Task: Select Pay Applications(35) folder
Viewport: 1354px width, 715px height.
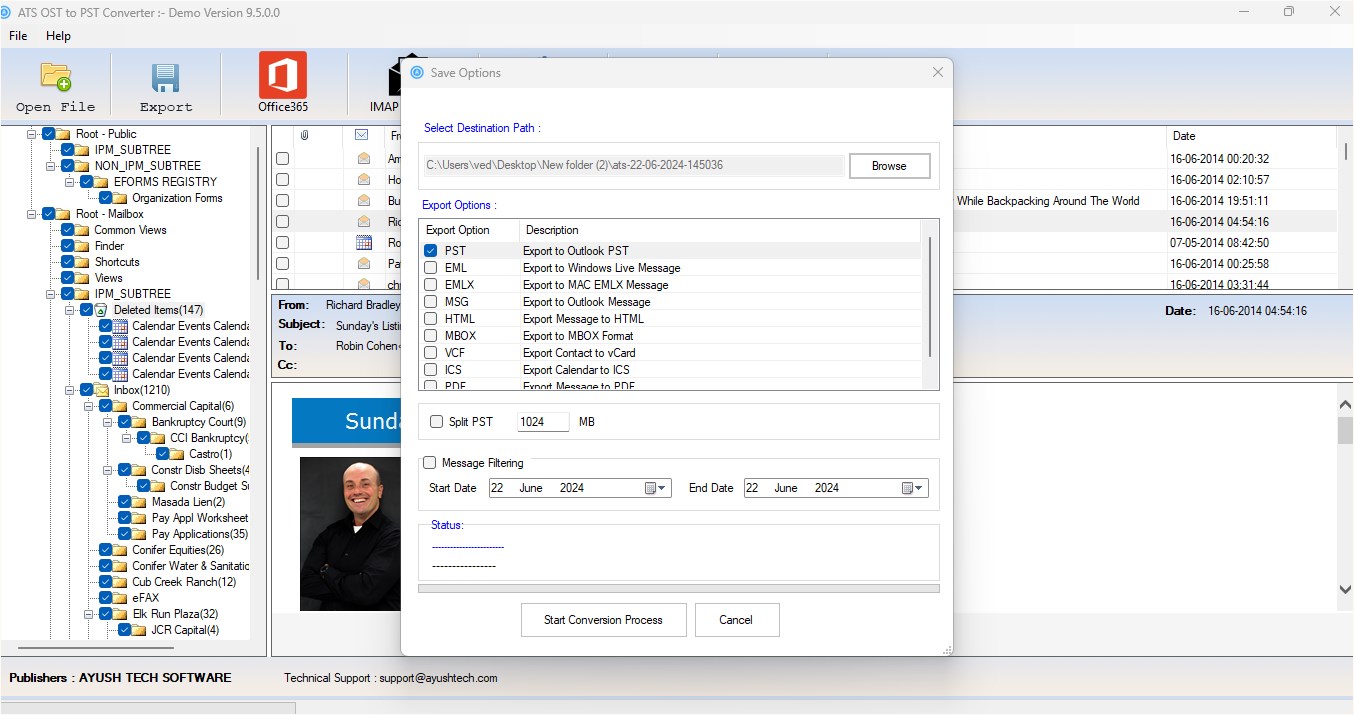Action: [199, 534]
